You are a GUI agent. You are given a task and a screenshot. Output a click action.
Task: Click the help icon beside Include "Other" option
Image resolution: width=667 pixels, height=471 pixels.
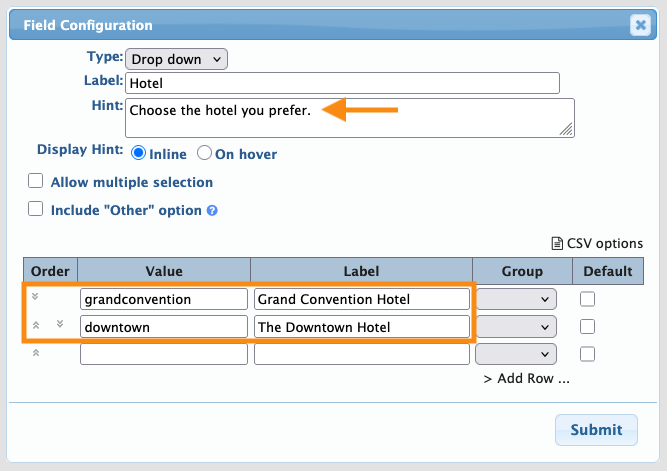click(212, 211)
